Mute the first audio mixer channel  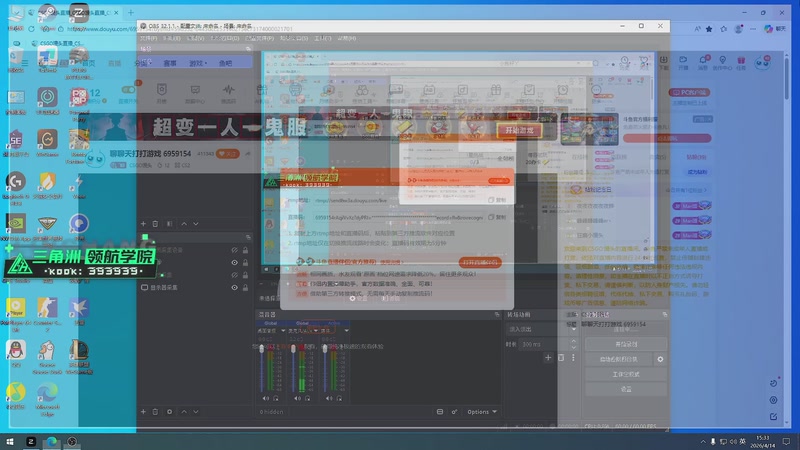click(x=265, y=398)
